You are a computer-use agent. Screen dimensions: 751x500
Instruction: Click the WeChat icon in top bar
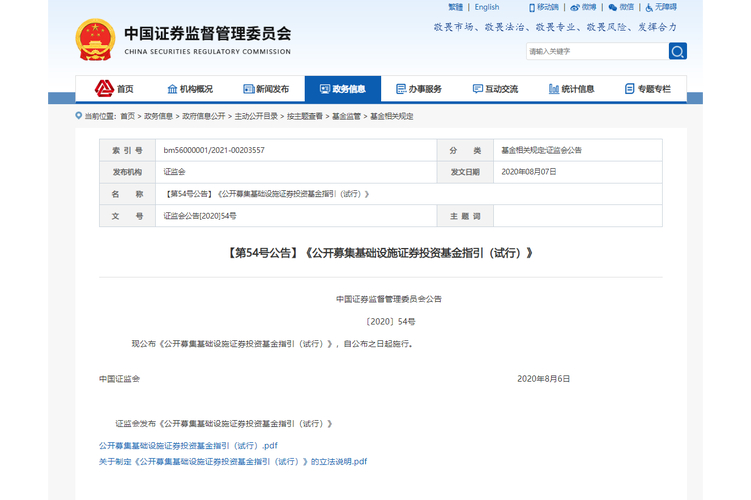tap(612, 8)
